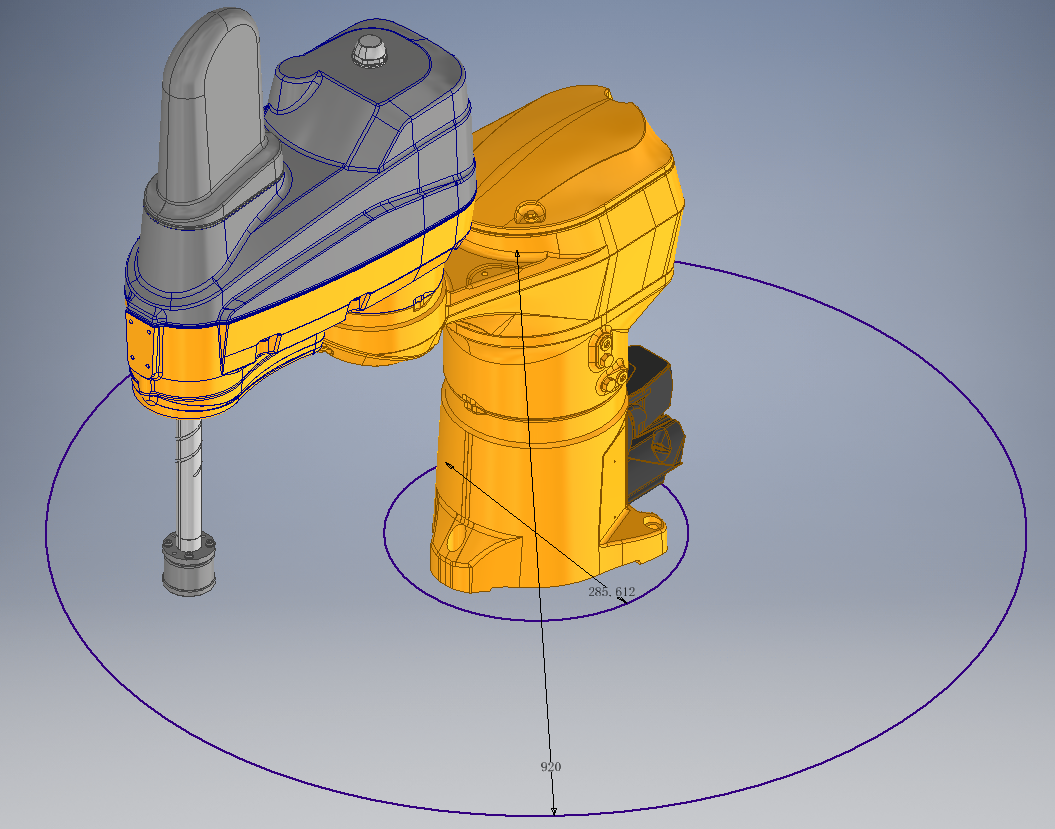Click the 285.612 dimension value
Image resolution: width=1055 pixels, height=829 pixels.
point(611,591)
